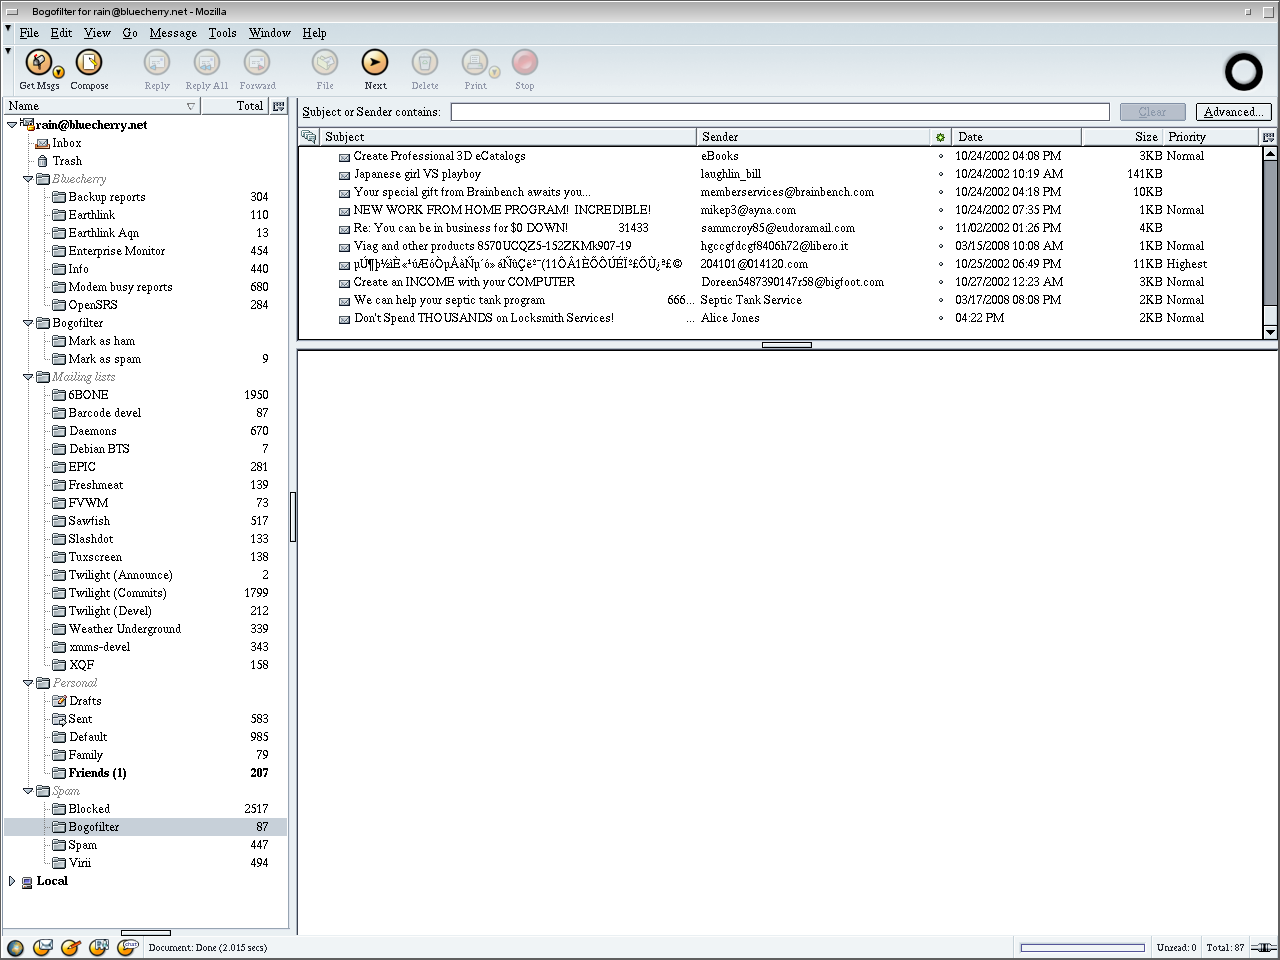
Task: Collapse the Mailing lists folder
Action: point(28,377)
